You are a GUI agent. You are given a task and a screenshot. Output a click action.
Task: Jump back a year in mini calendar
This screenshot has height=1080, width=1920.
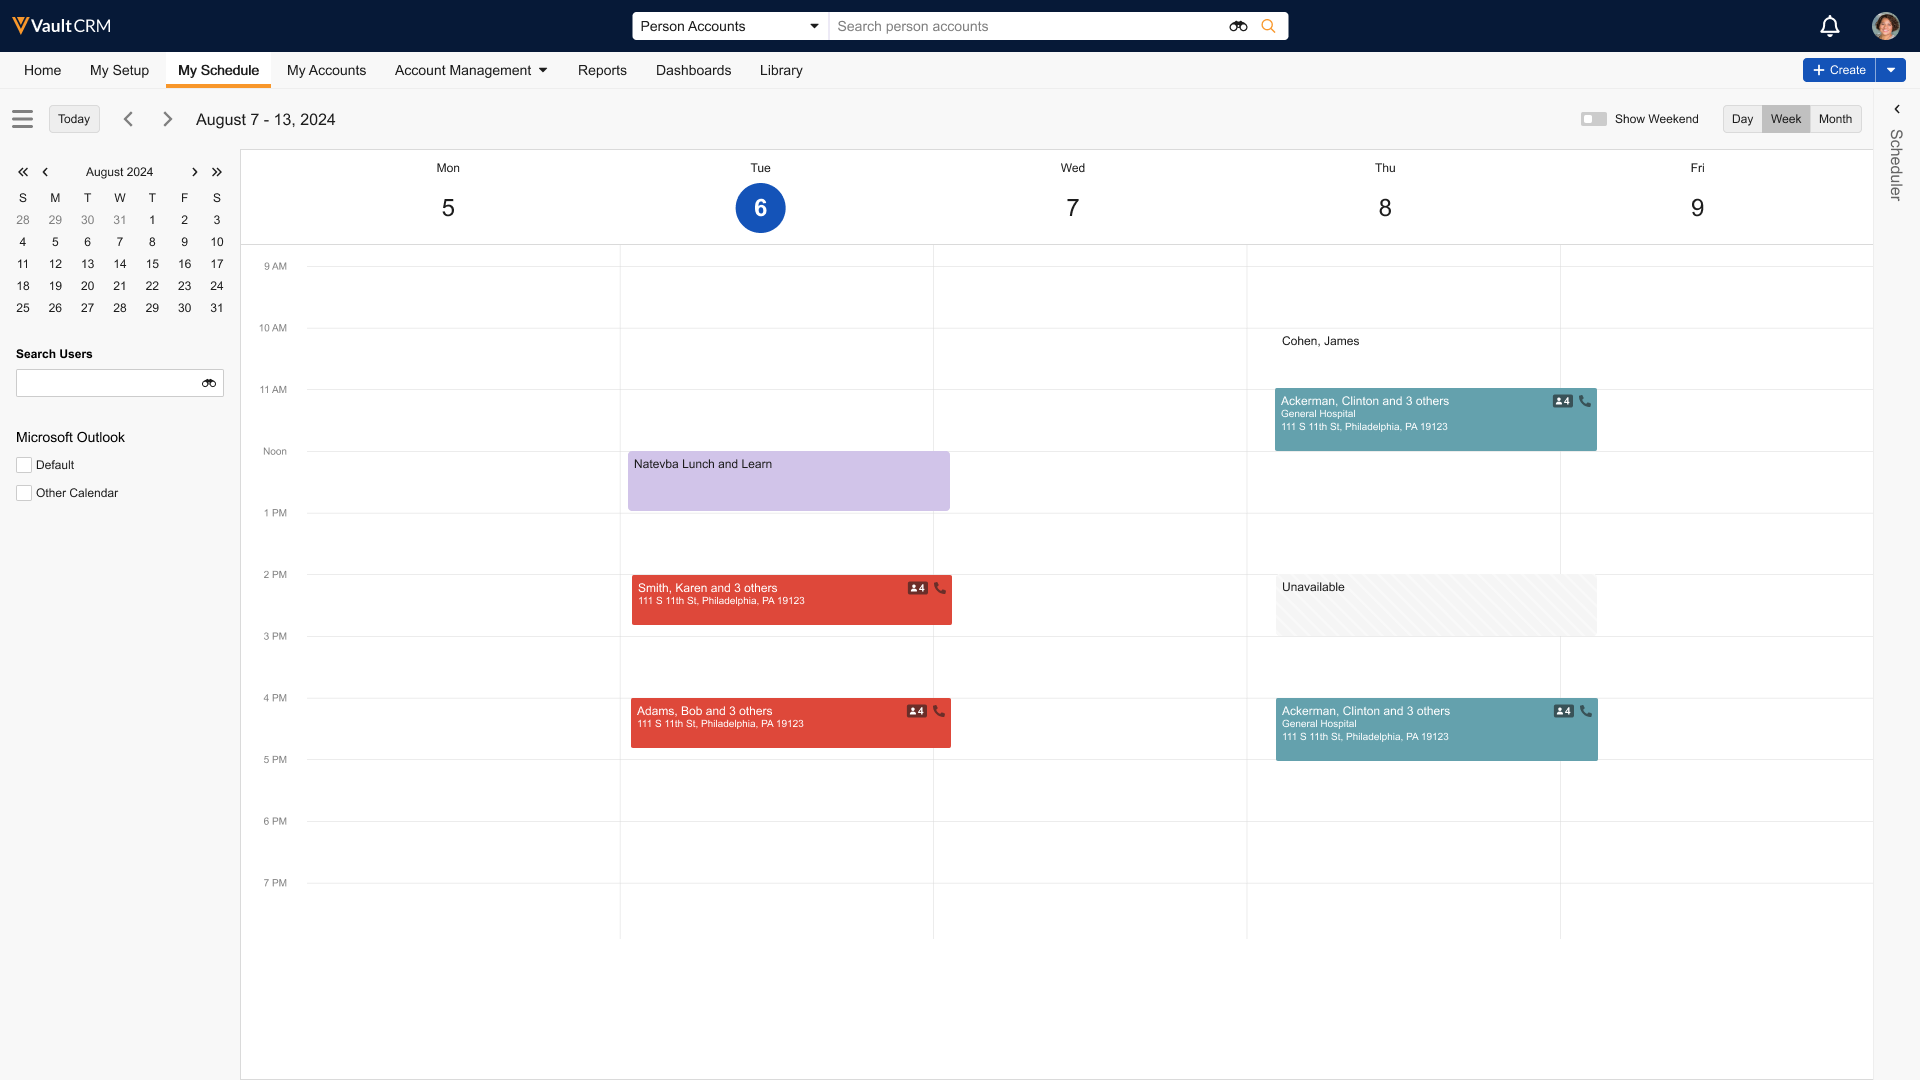23,172
